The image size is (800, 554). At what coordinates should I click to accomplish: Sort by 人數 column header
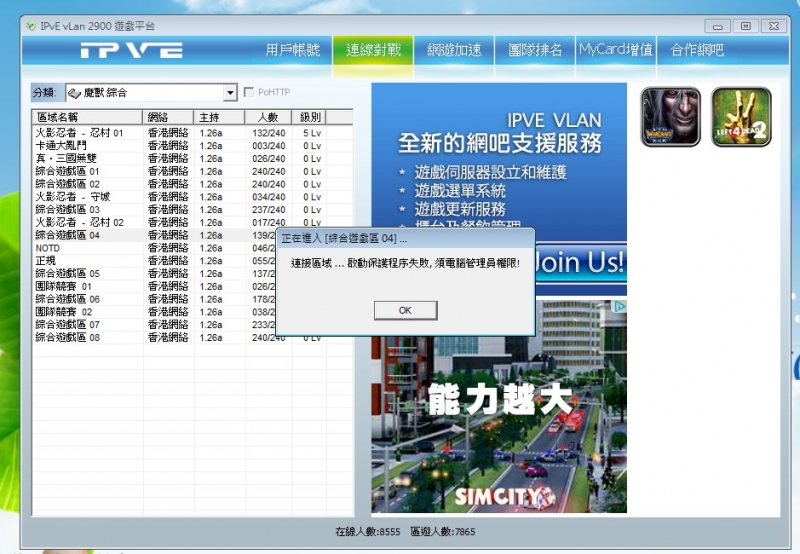(268, 117)
